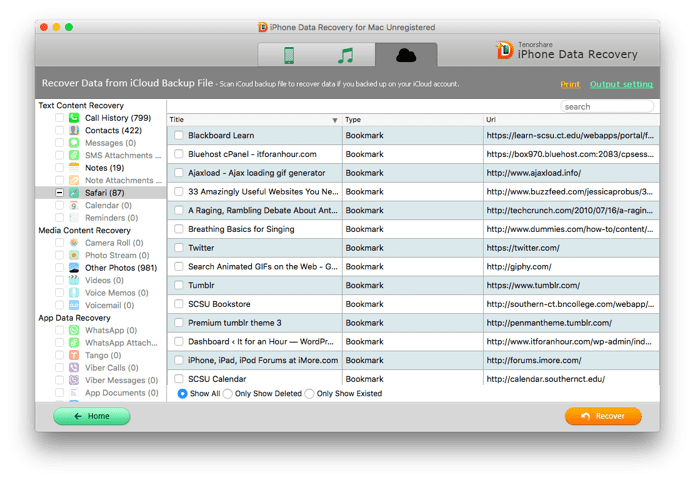Screen dimensions: 695x482
Task: Click the Title column sort arrow
Action: coord(335,120)
